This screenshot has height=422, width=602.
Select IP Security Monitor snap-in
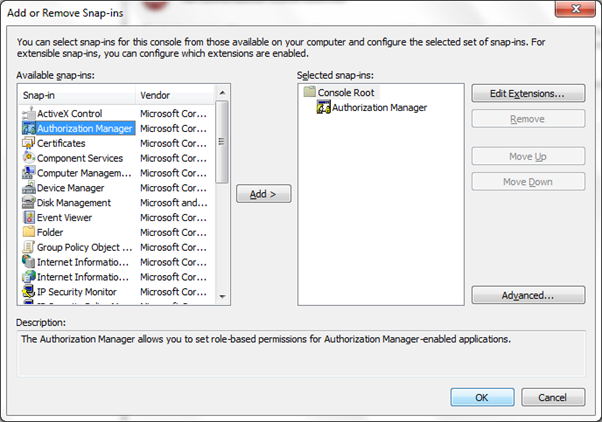pos(76,292)
